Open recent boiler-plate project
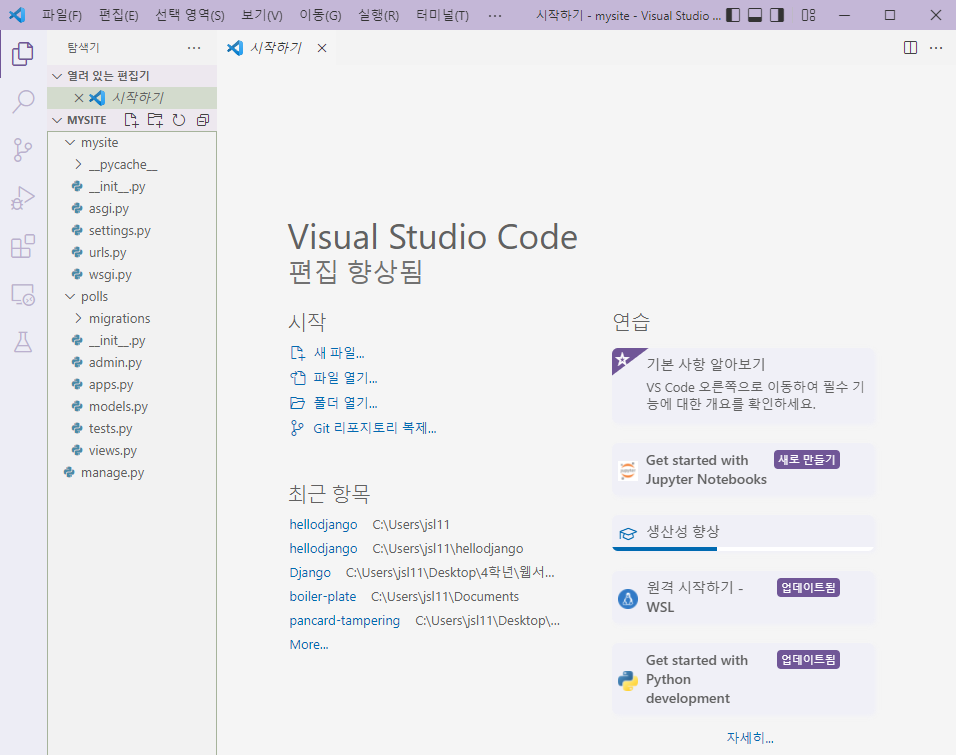Screen dimensions: 956x755 point(323,596)
